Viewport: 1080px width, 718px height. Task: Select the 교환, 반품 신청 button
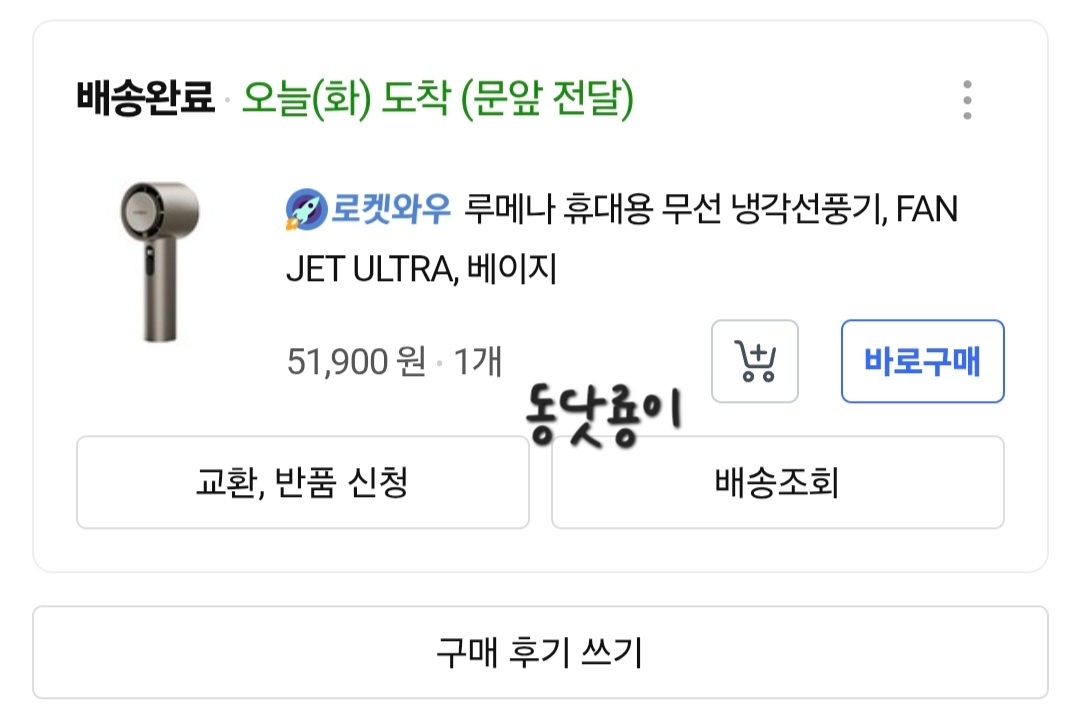[x=302, y=482]
